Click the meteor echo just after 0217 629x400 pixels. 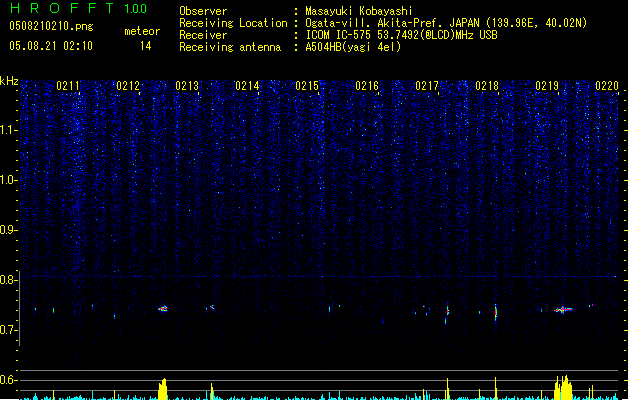coord(447,312)
